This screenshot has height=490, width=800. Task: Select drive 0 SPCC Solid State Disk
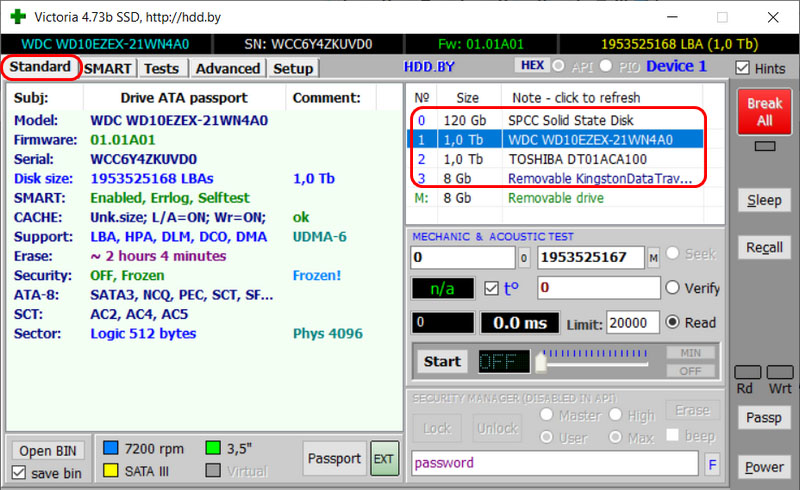(556, 120)
